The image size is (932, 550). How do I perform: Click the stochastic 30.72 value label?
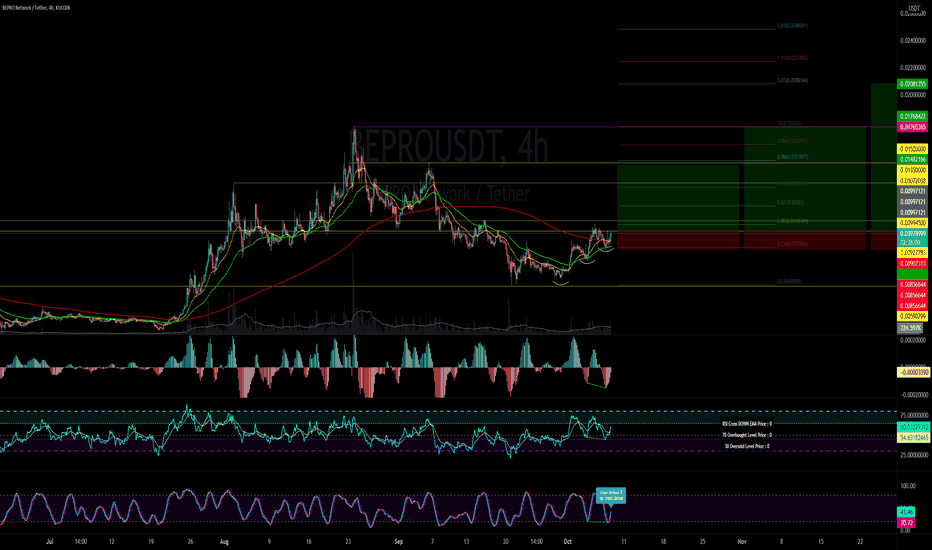tap(906, 523)
